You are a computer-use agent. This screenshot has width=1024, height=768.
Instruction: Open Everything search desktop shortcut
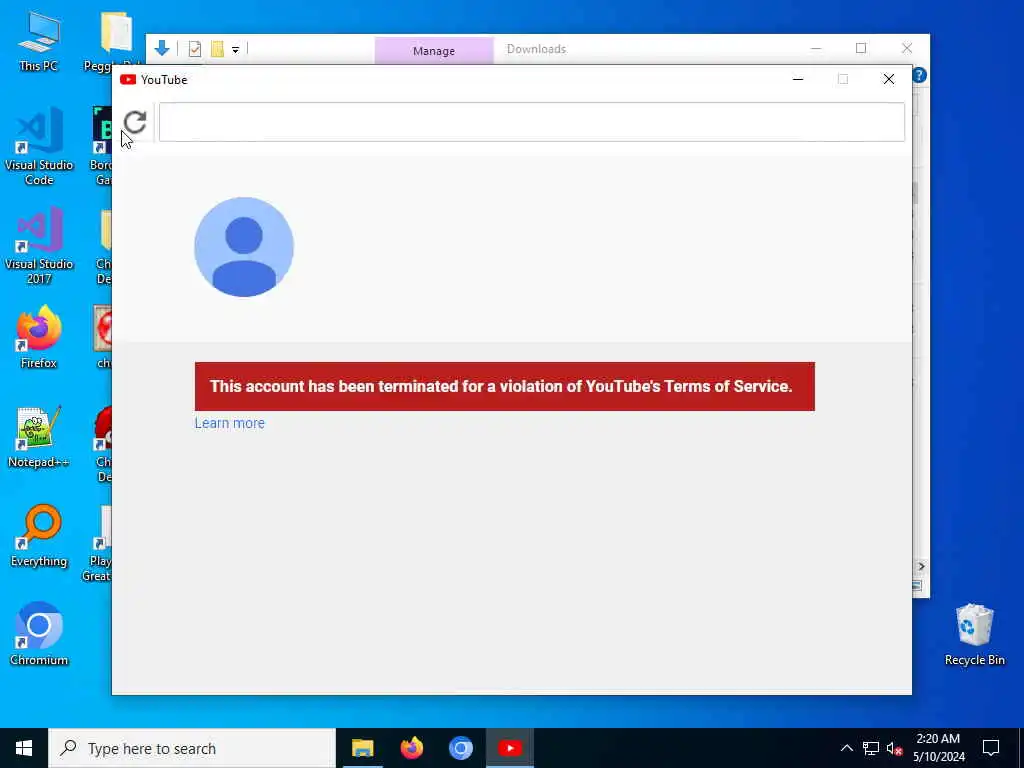click(x=39, y=536)
